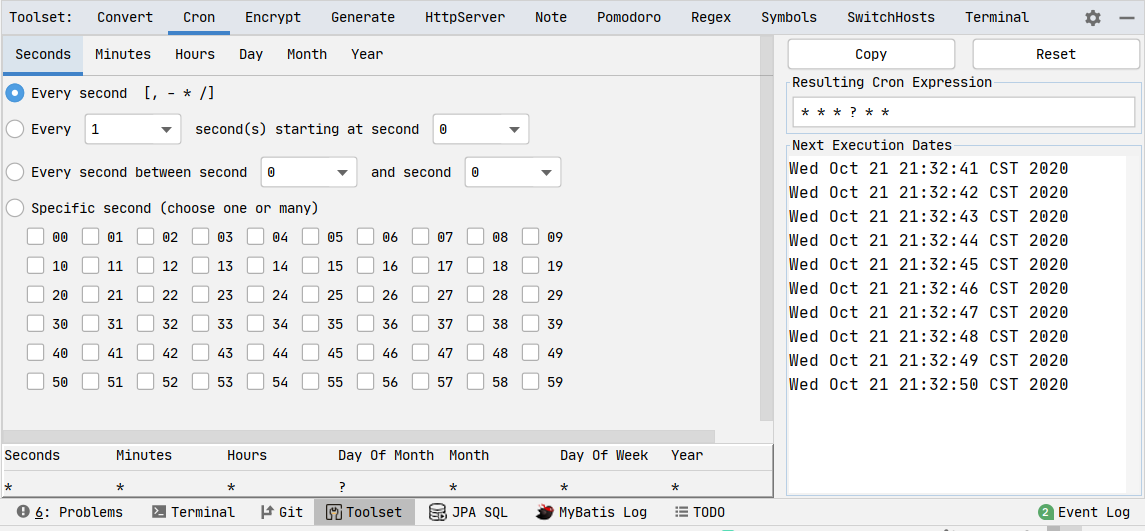Check the 22 second checkbox
Viewport: 1145px width, 531px height.
click(146, 295)
